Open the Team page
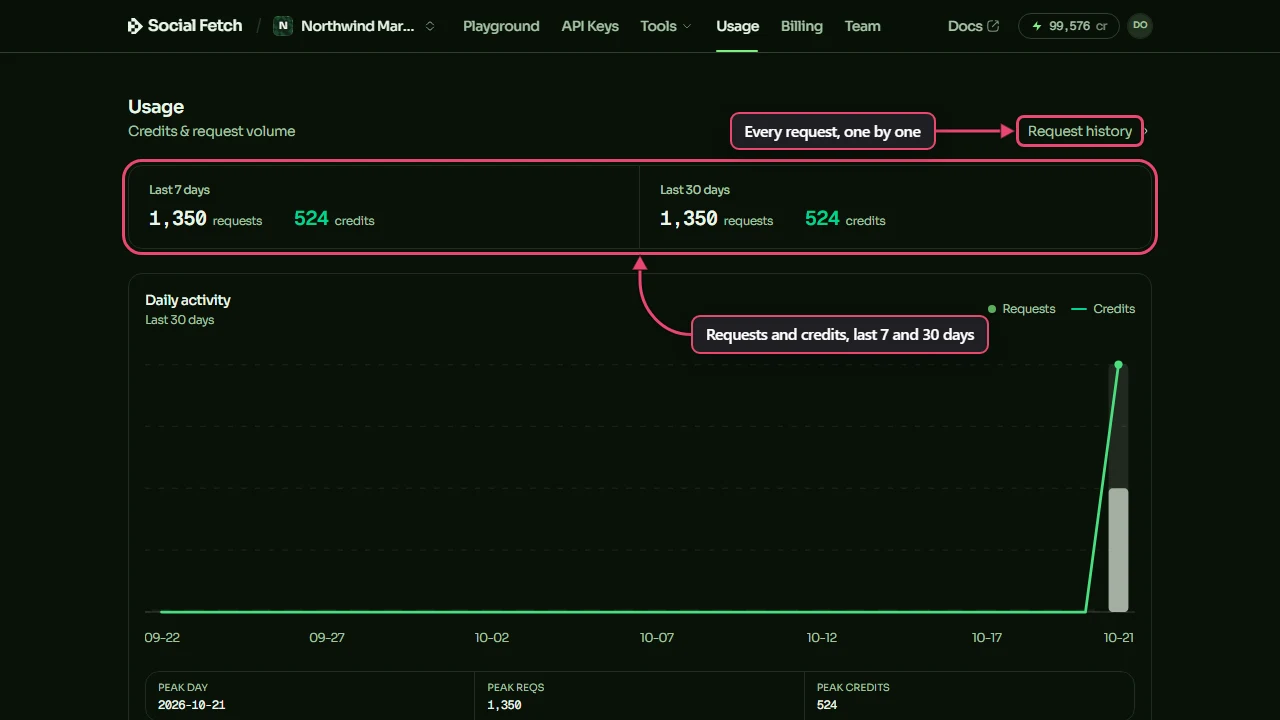The image size is (1280, 720). (863, 26)
